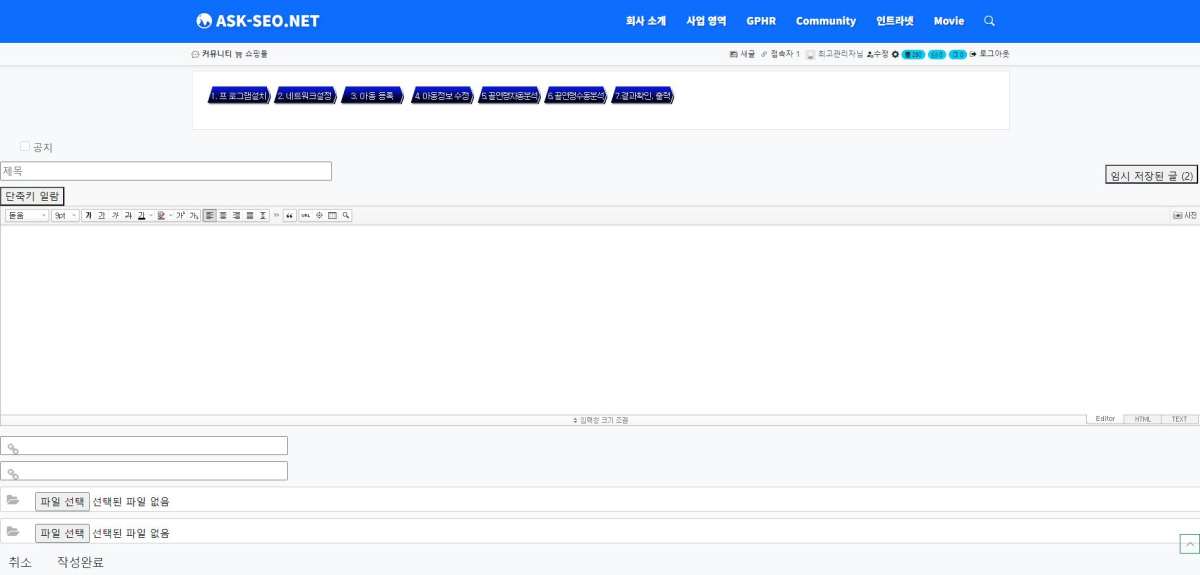Switch to the TEXT mode tab
1200x575 pixels.
click(1180, 419)
